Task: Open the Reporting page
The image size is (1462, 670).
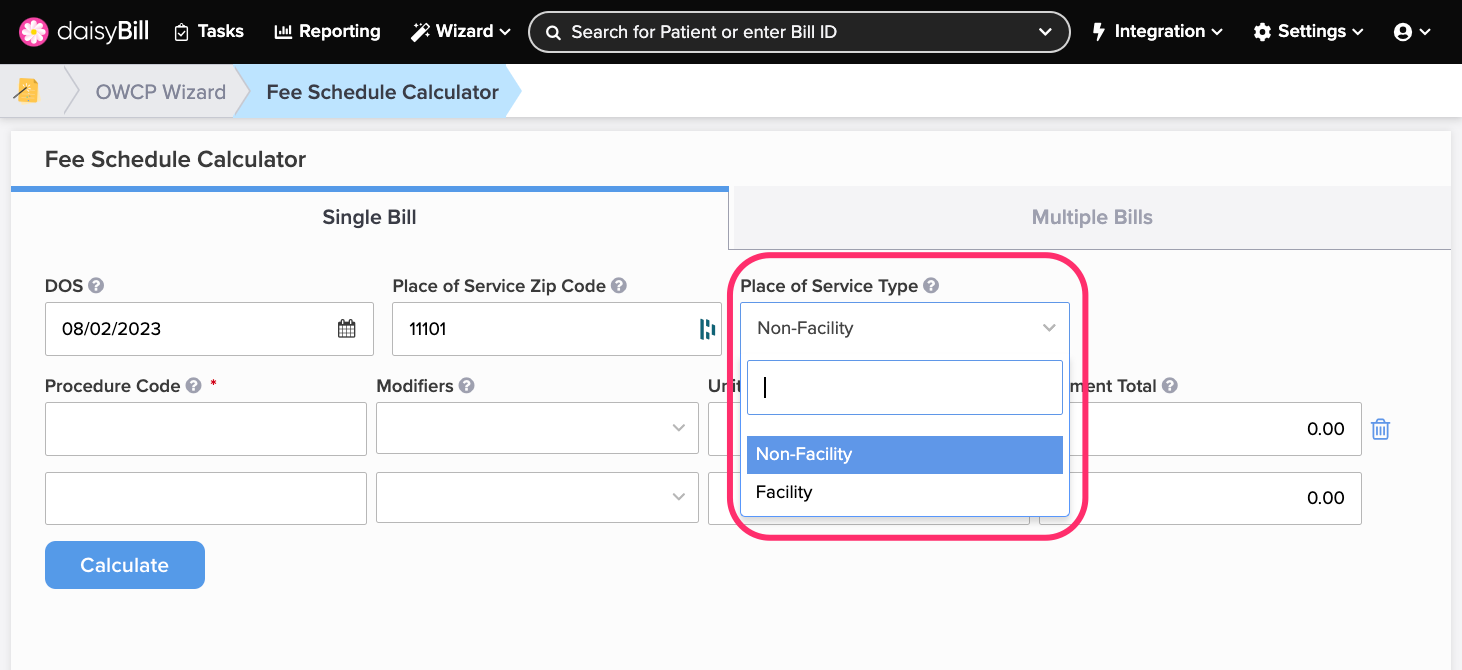Action: (327, 32)
